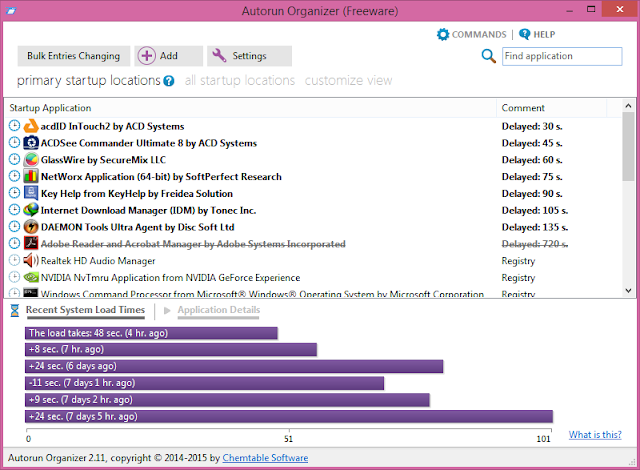Click the '-11 sec. (7 days 1 hr. ago)' bar
Screen dimensions: 640x470
[204, 383]
